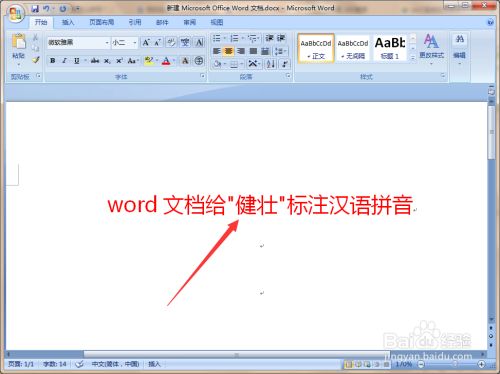Image resolution: width=500 pixels, height=374 pixels.
Task: Toggle bold formatting
Action: tap(52, 61)
